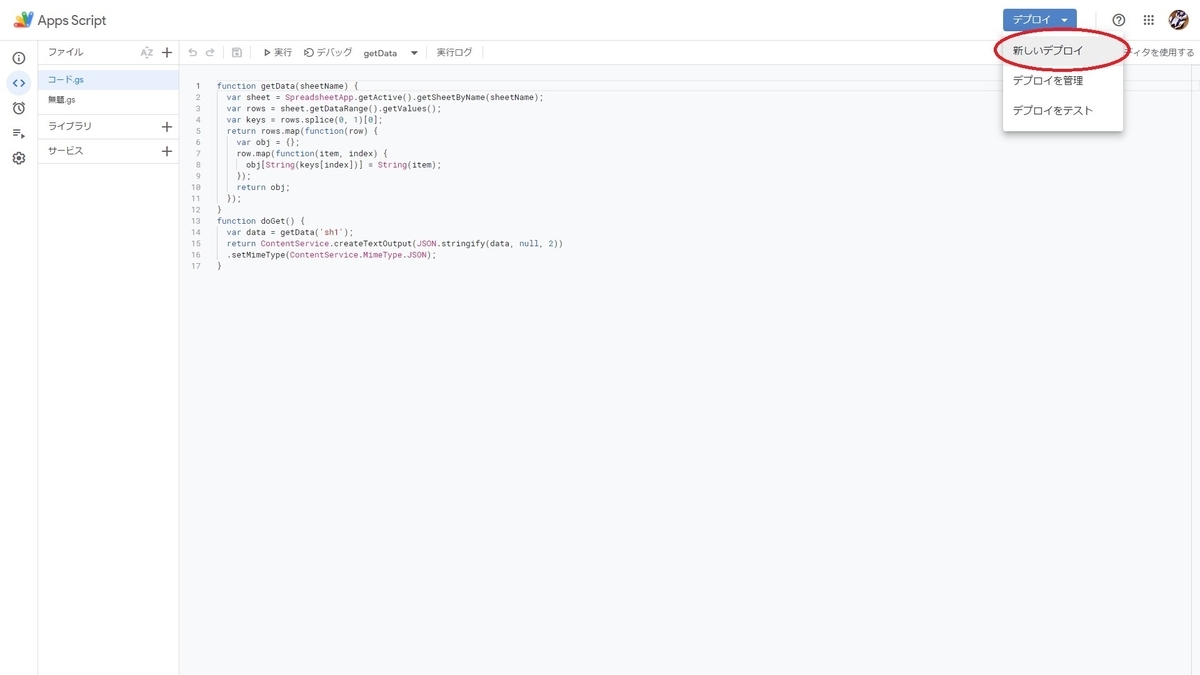Click the "var data = getData('sh1');" line
Screen dimensions: 1200x675
[x=290, y=232]
